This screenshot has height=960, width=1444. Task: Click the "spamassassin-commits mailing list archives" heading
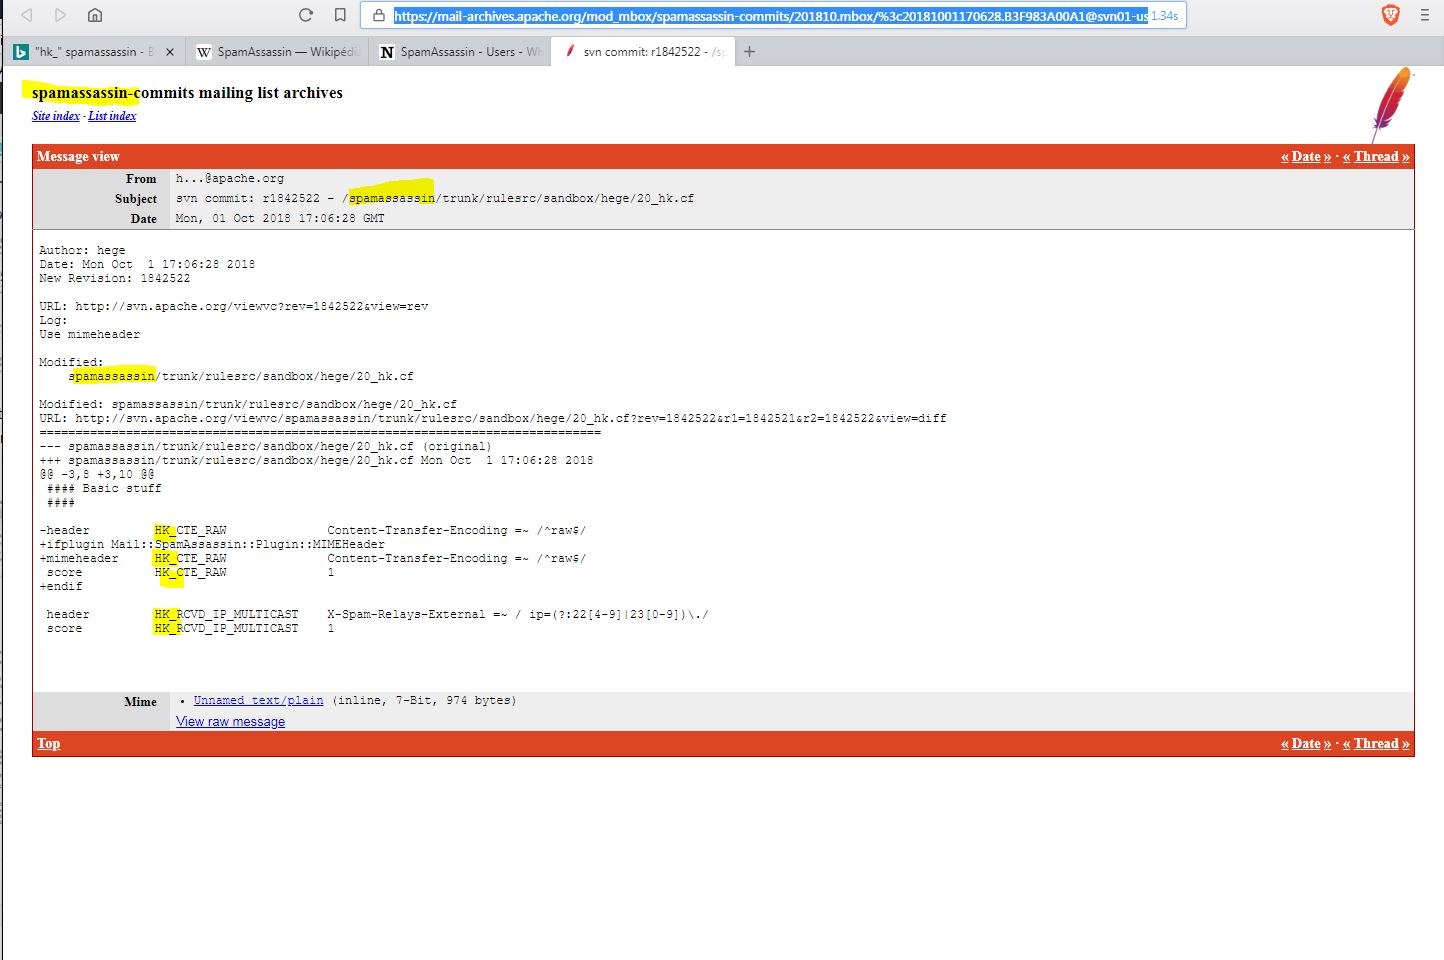187,93
